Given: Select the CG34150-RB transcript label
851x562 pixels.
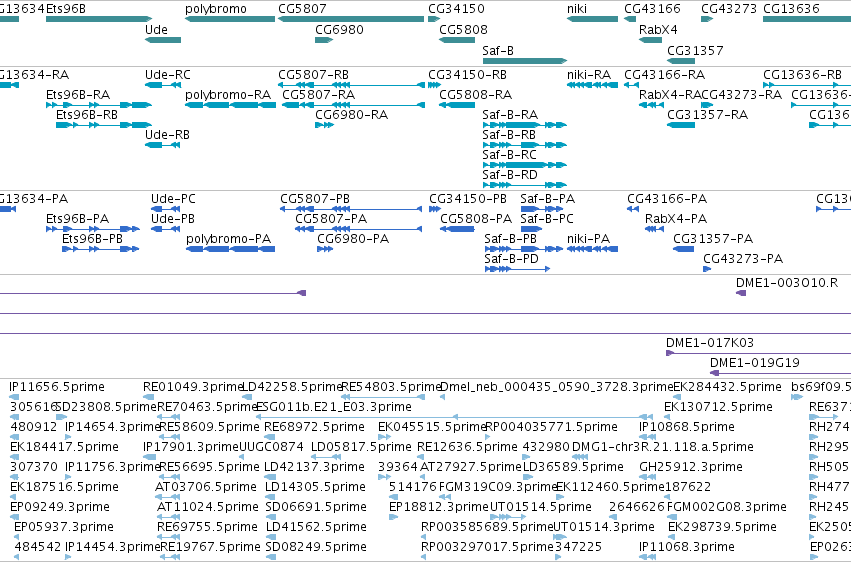Looking at the screenshot, I should point(467,75).
